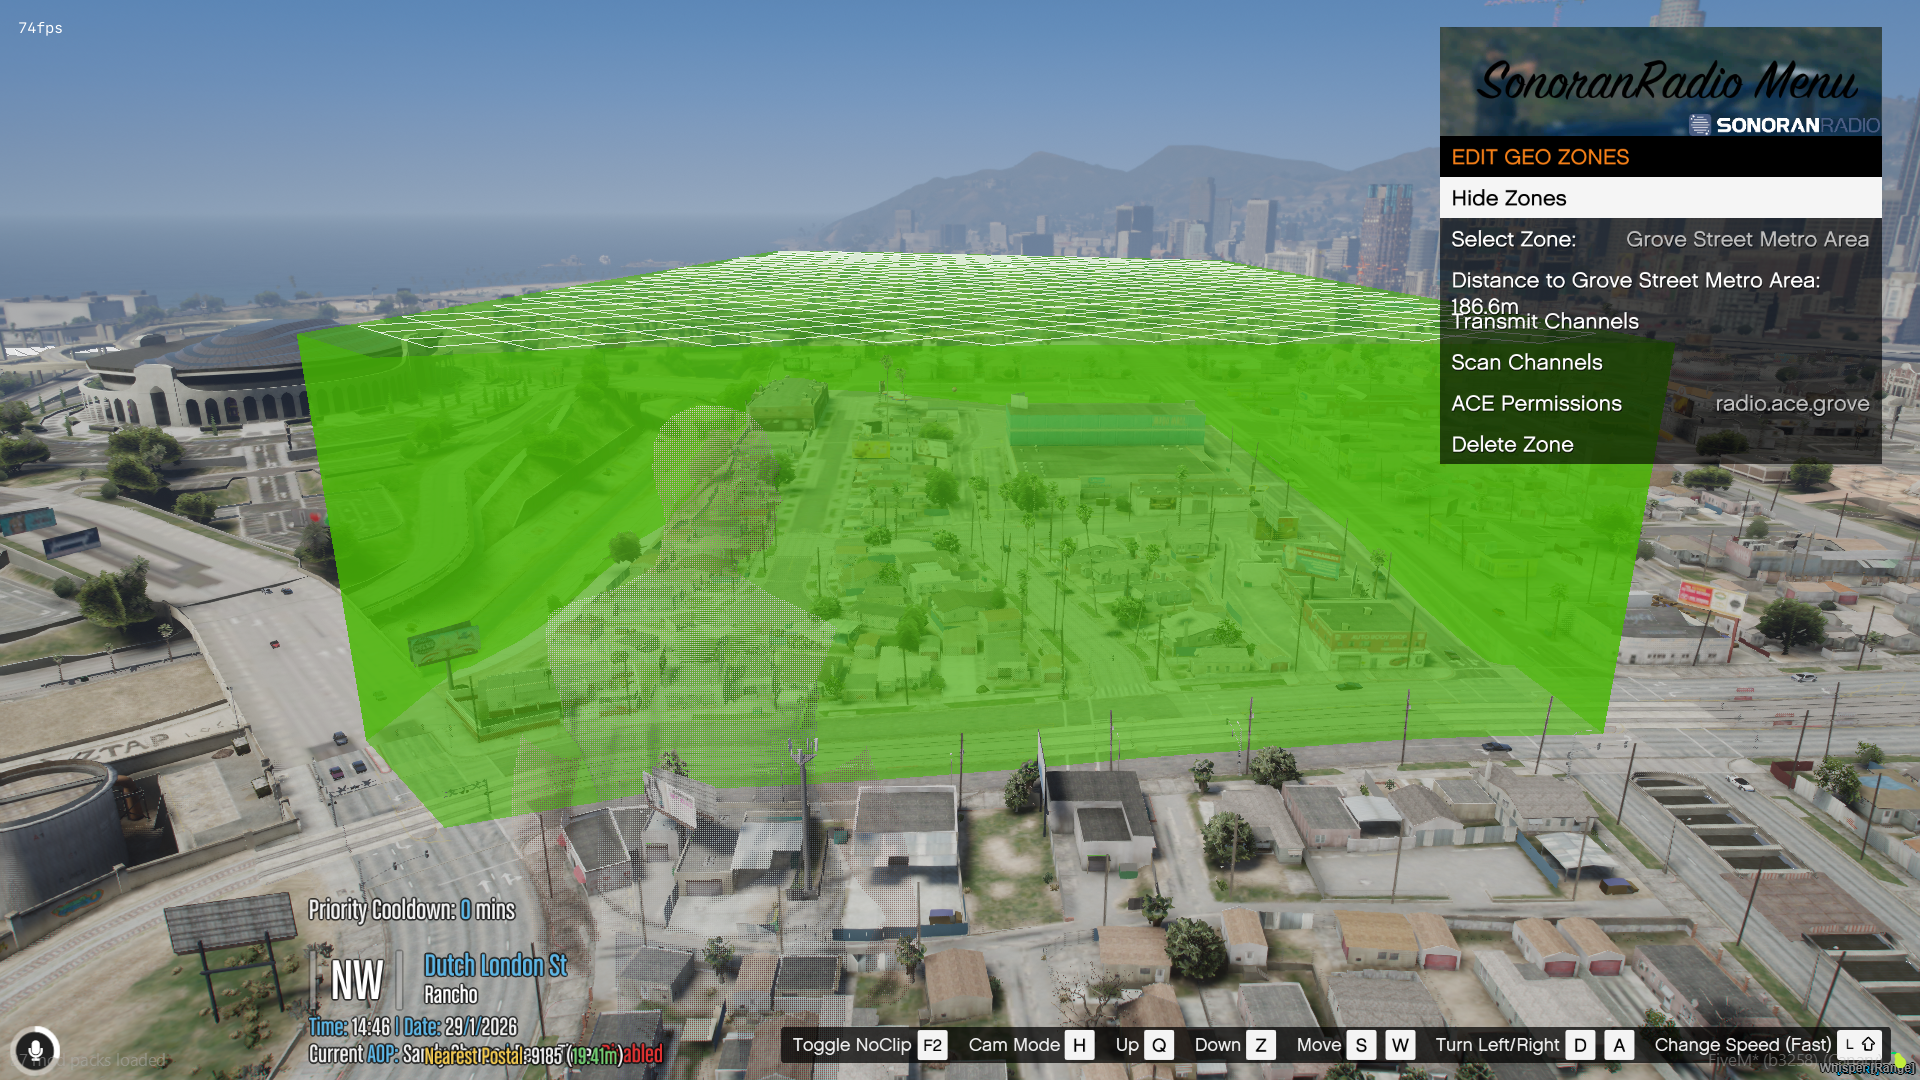Click the D Turn key icon
The width and height of the screenshot is (1920, 1080).
tap(1580, 1045)
